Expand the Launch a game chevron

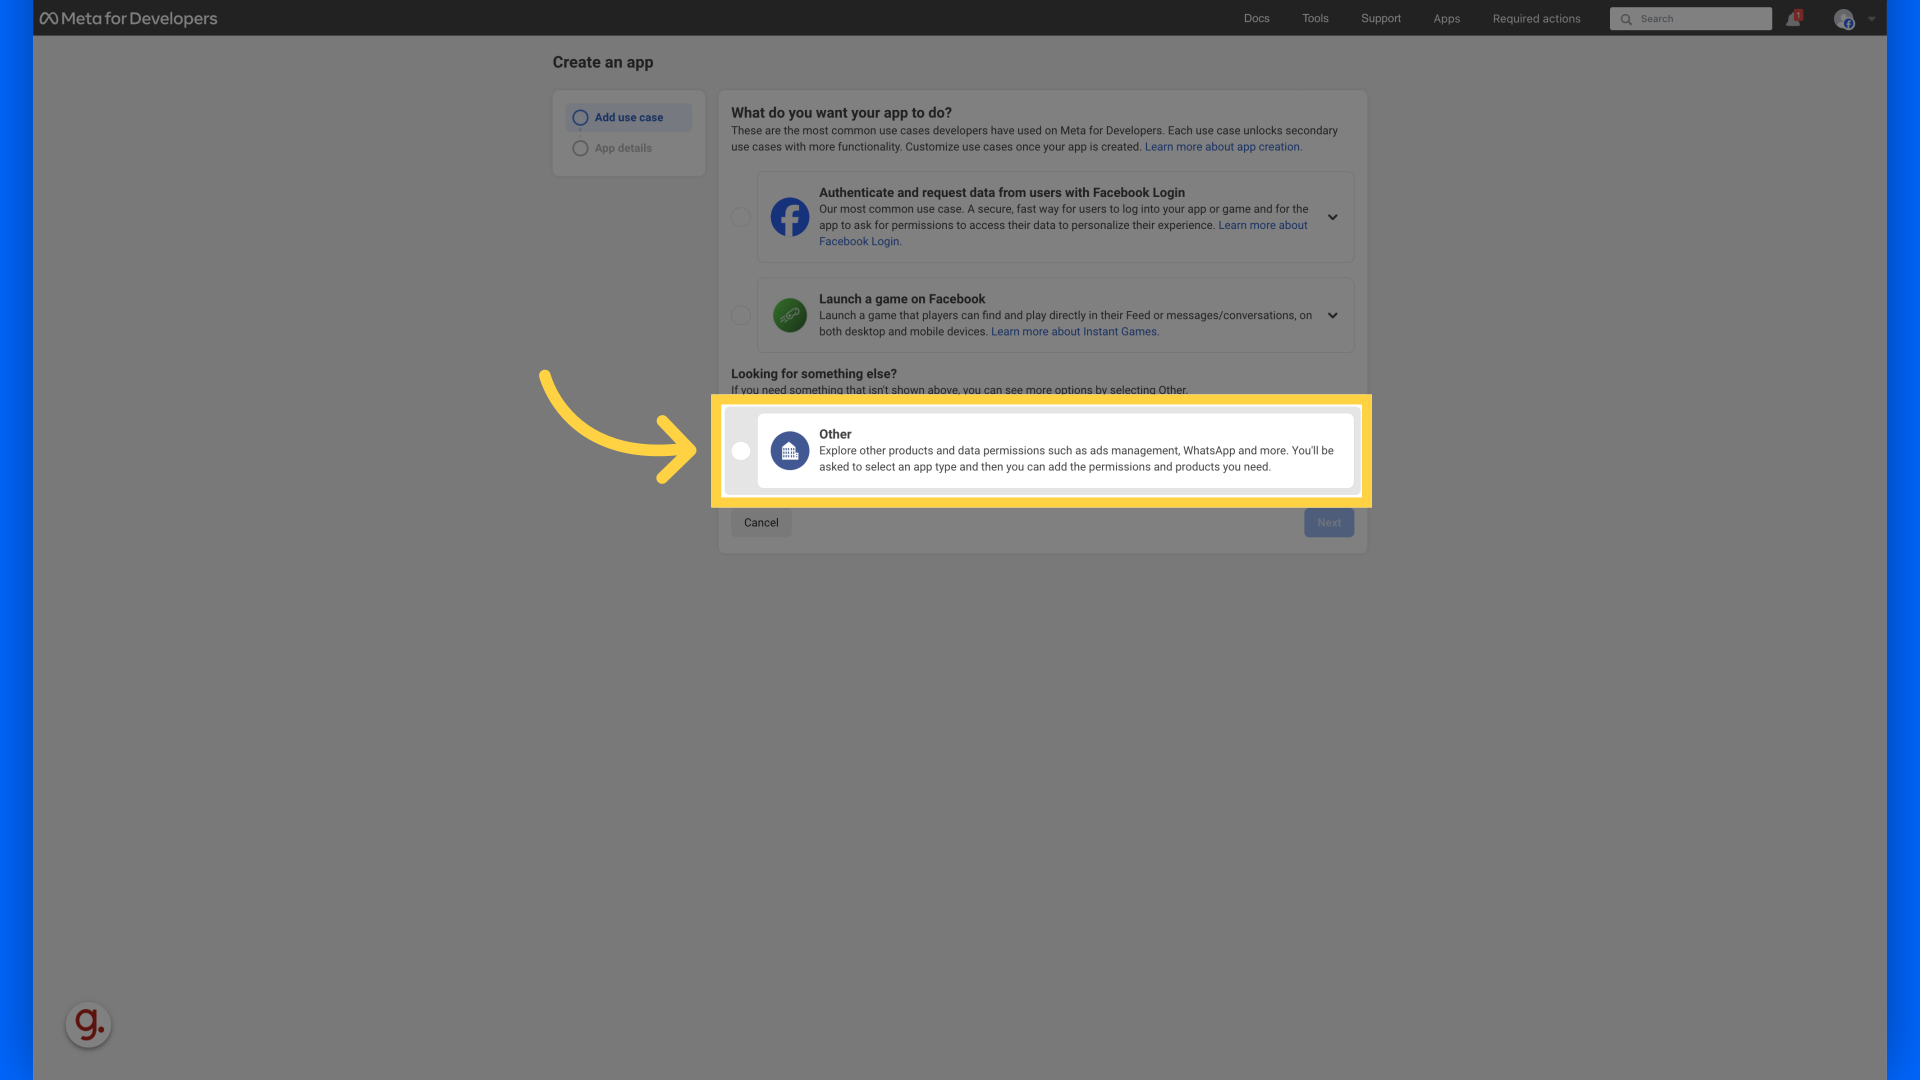click(x=1332, y=315)
